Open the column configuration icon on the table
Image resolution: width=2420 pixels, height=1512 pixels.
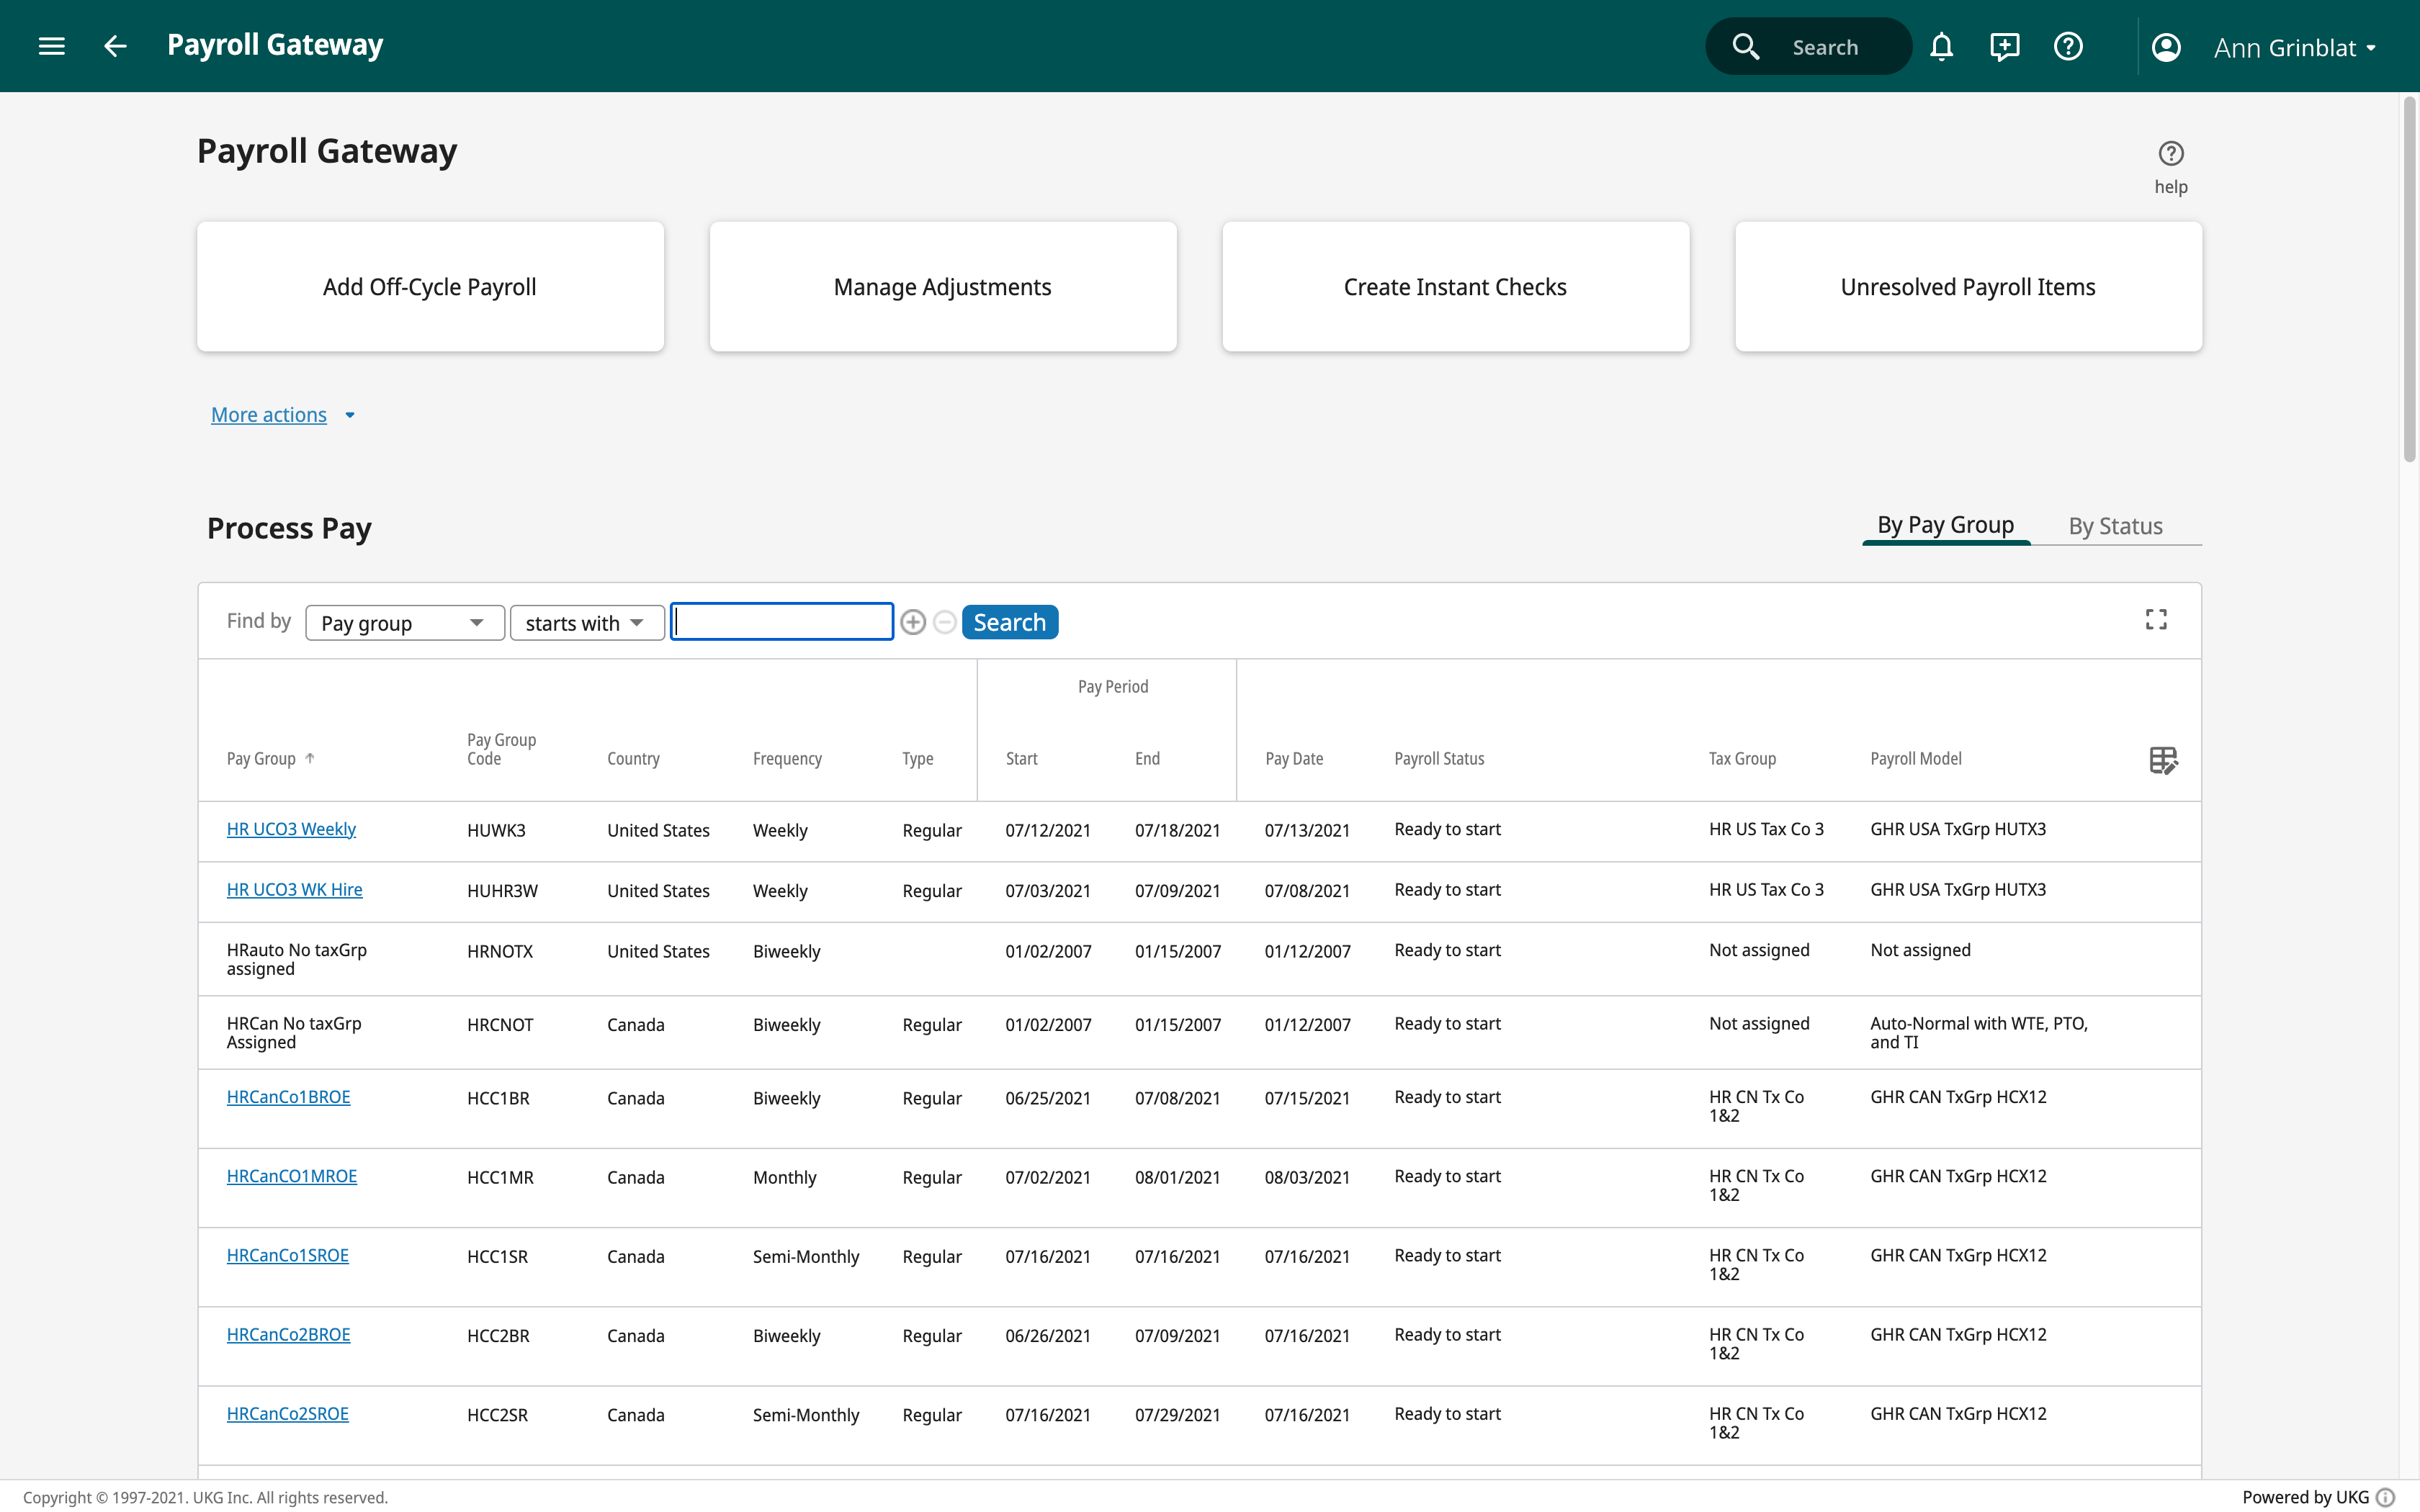[2164, 759]
